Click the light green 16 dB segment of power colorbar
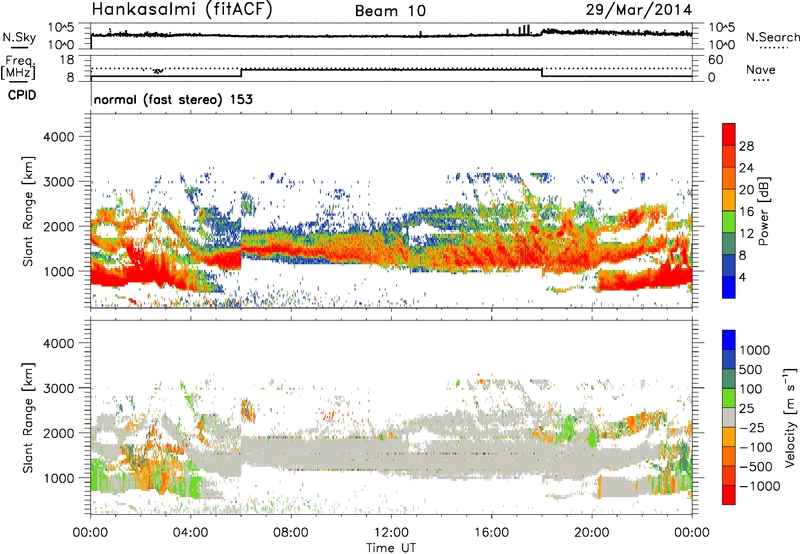This screenshot has height=554, width=800. coord(729,222)
